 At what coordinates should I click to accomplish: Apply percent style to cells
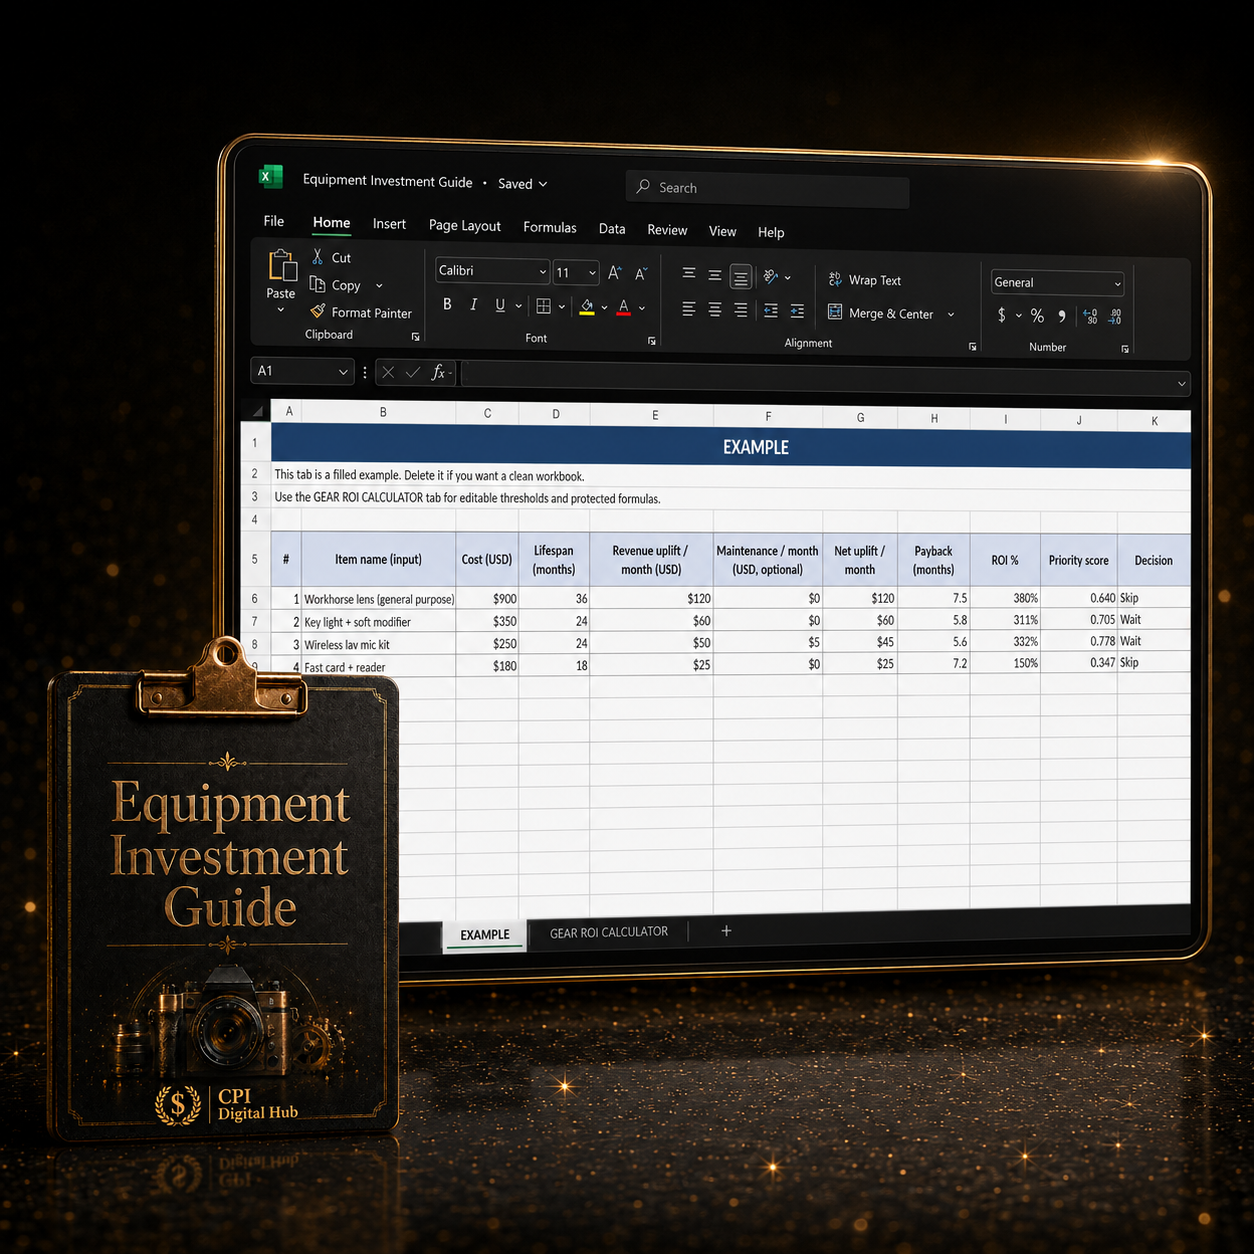1038,316
